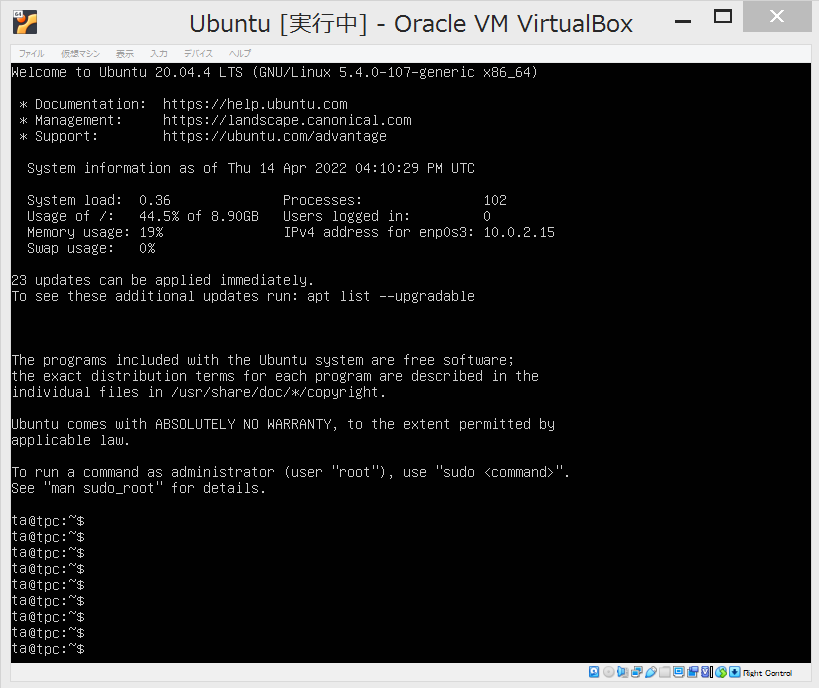Screen dimensions: 819x688
Task: Open the ファイル menu
Action: coord(31,53)
